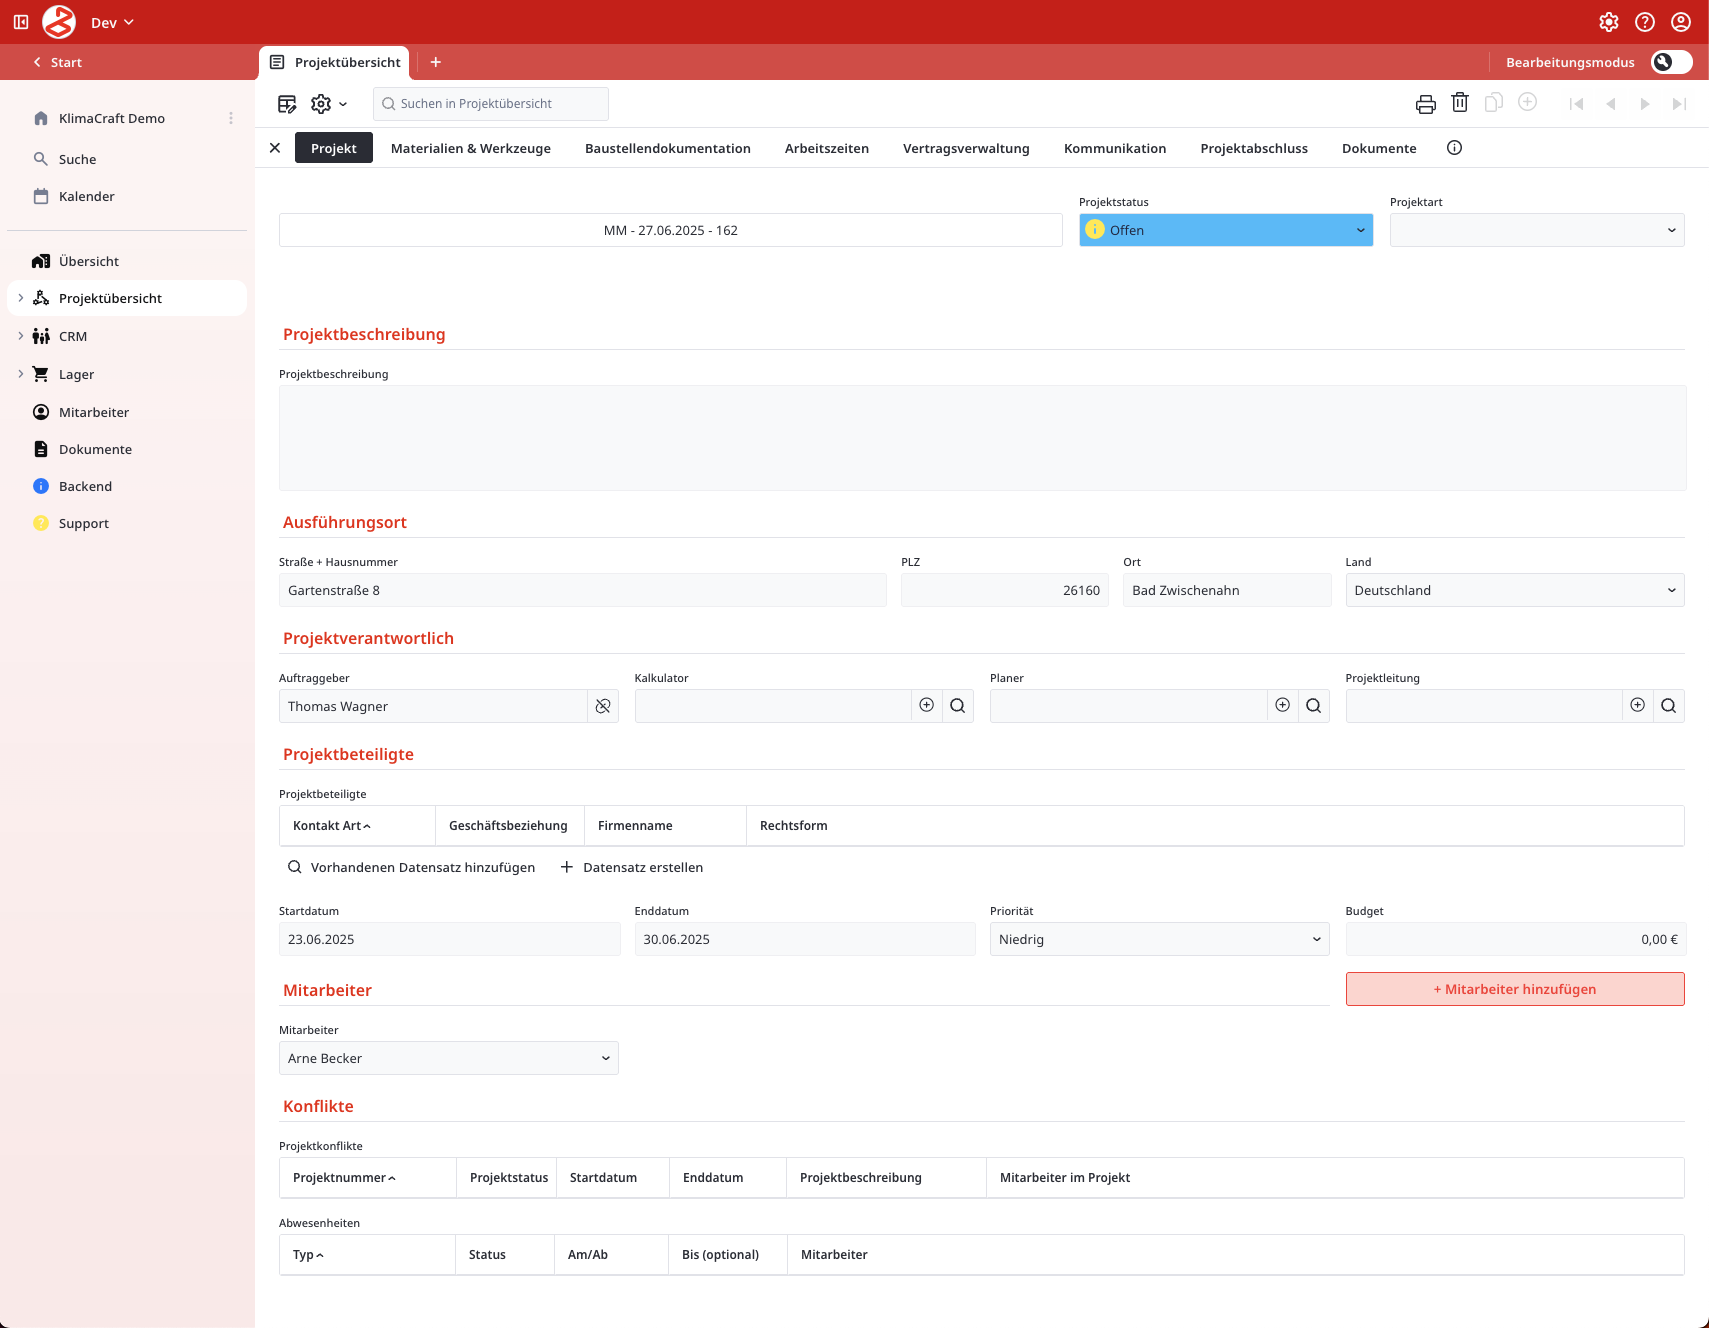
Task: Sort by Kontakt Art column header
Action: 332,826
